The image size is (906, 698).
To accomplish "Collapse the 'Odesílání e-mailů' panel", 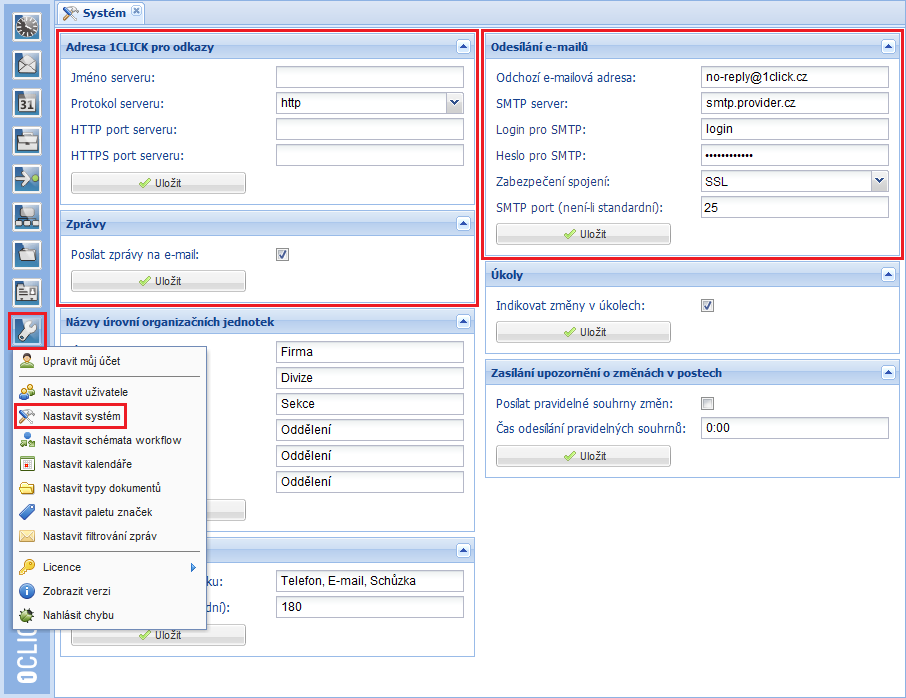I will [x=887, y=46].
